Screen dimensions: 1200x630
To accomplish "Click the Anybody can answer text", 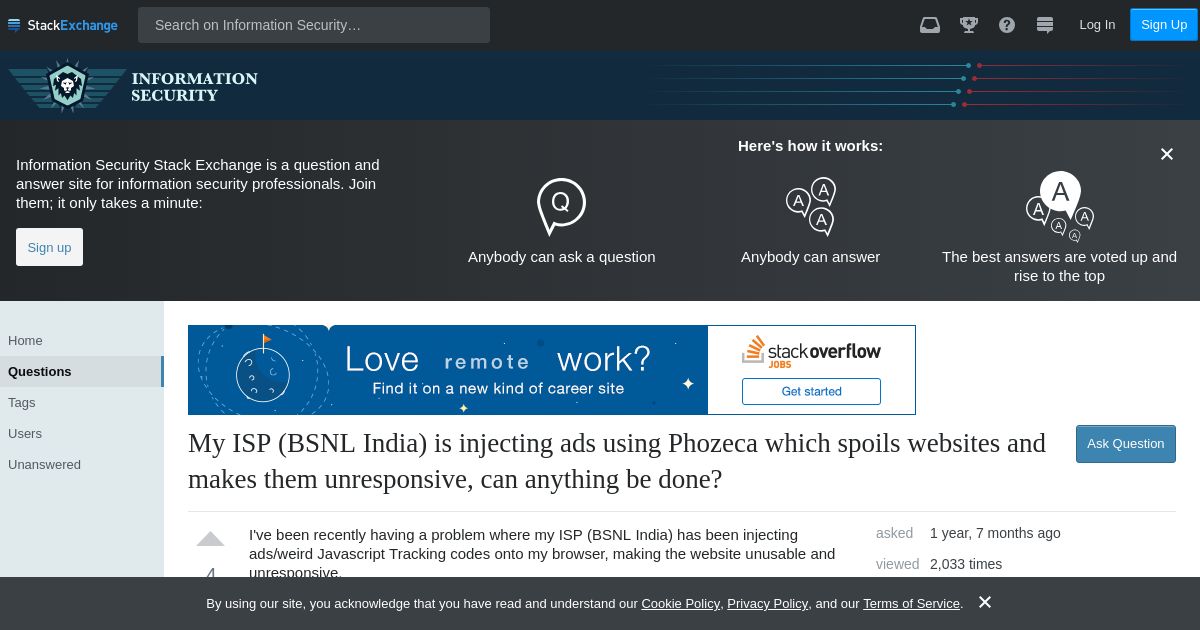I will [x=811, y=257].
